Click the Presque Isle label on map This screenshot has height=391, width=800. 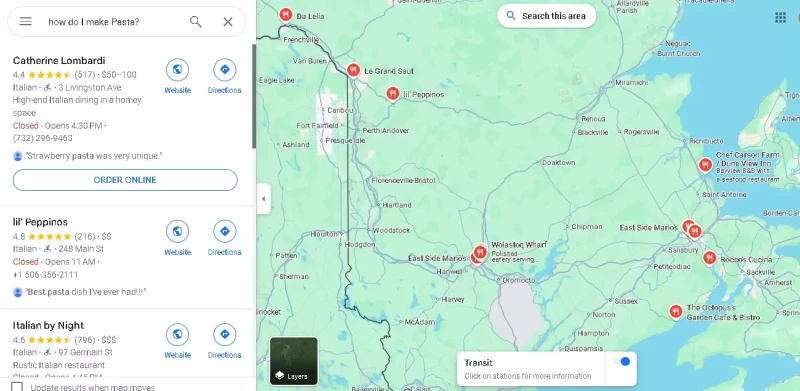coord(345,140)
